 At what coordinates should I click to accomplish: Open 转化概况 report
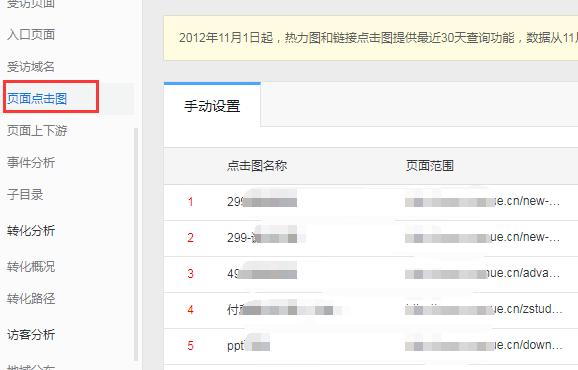[31, 266]
